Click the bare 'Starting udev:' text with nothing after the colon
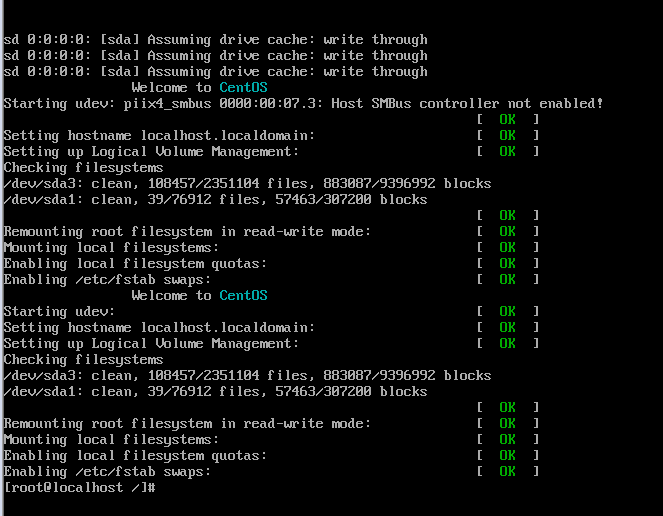 59,311
